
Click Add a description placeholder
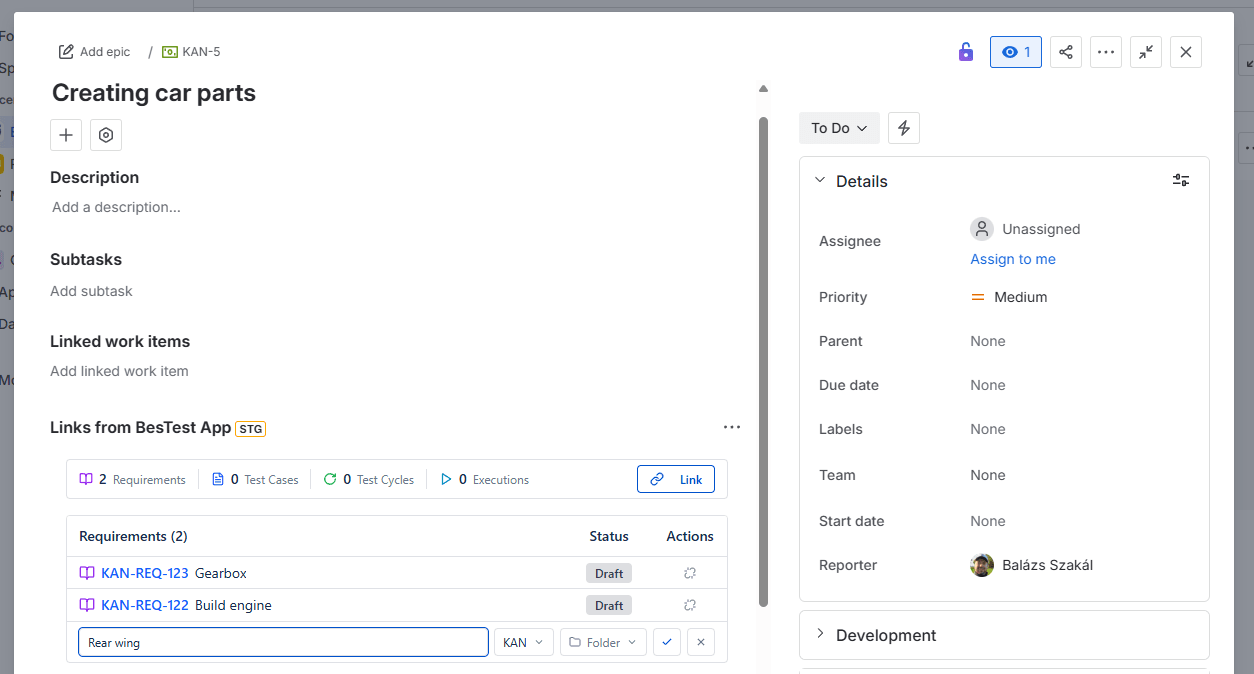tap(117, 207)
